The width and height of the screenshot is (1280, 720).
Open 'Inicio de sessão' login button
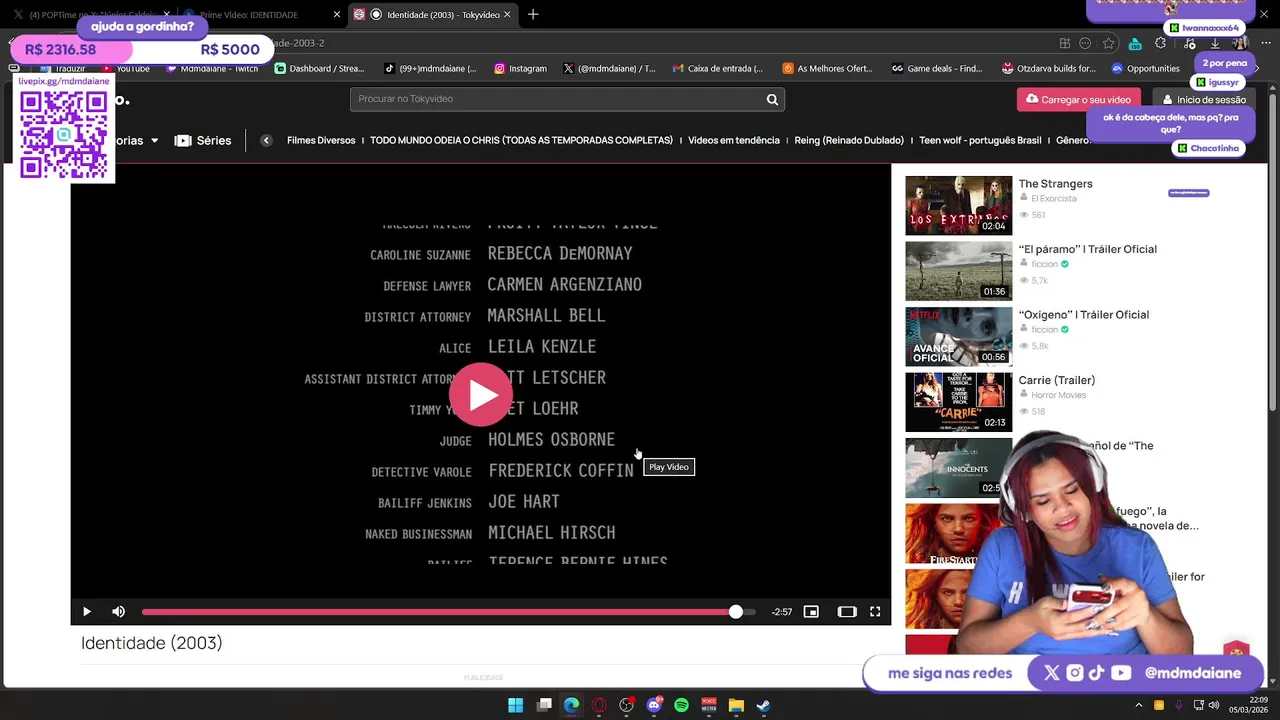coord(1203,99)
